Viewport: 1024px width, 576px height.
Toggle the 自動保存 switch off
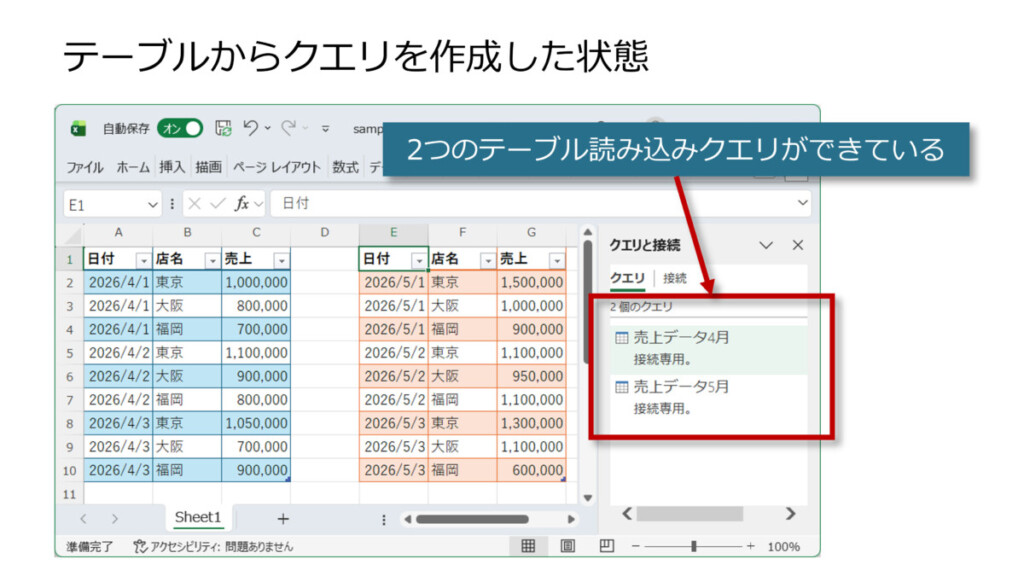180,128
